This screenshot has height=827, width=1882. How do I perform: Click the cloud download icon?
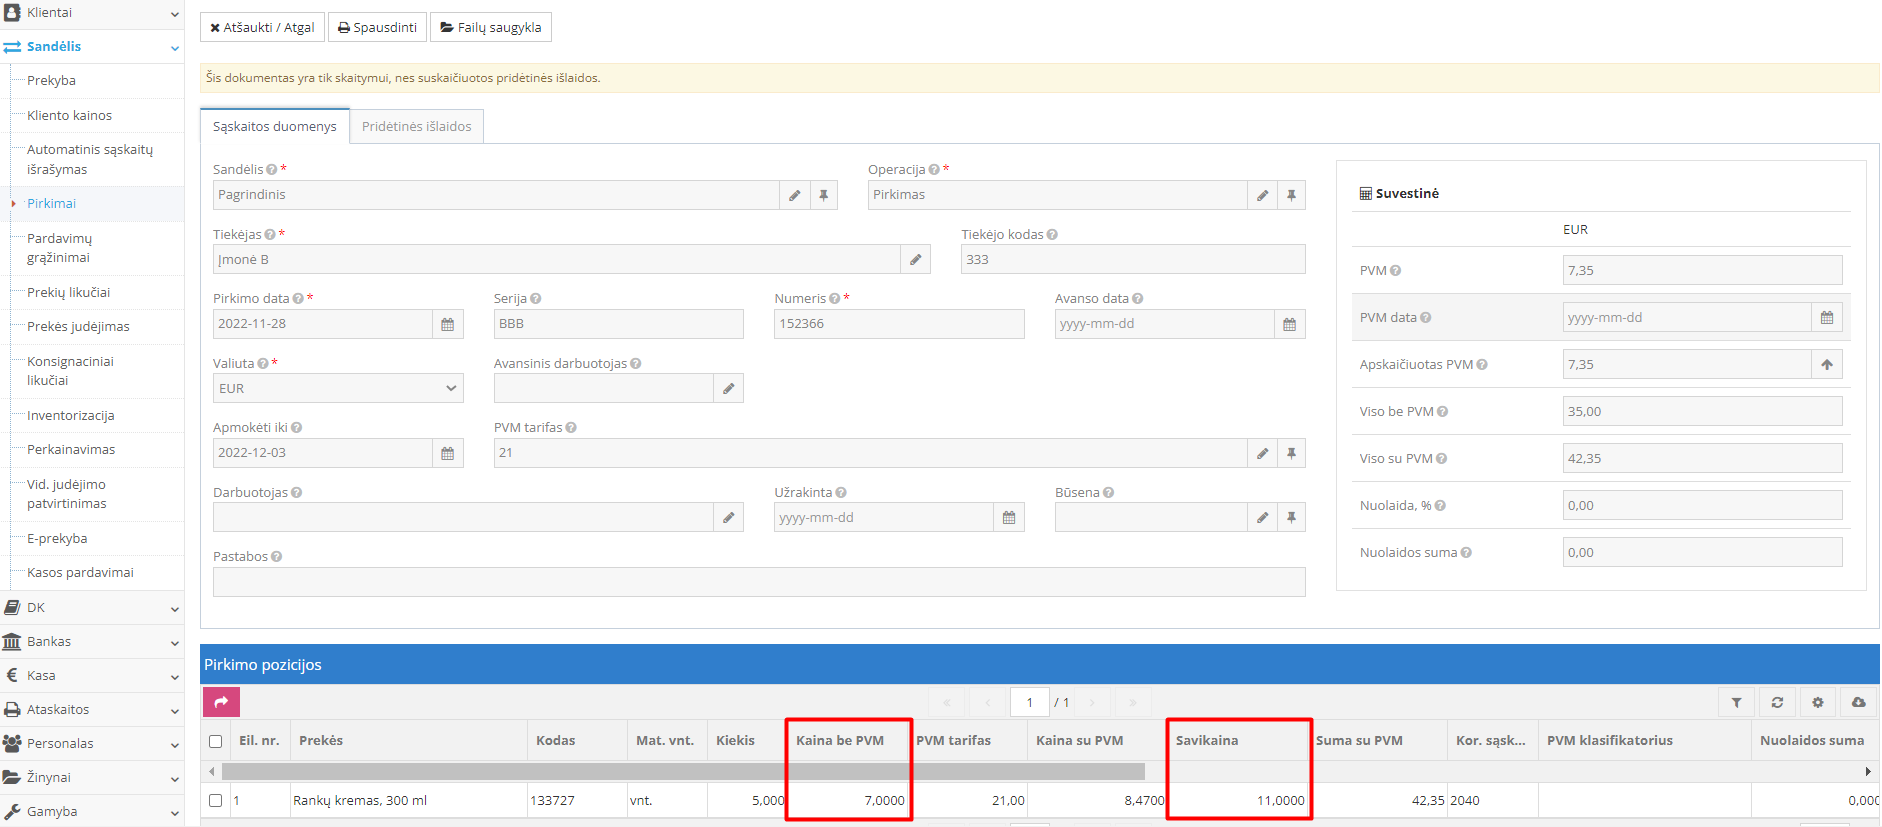tap(1858, 702)
